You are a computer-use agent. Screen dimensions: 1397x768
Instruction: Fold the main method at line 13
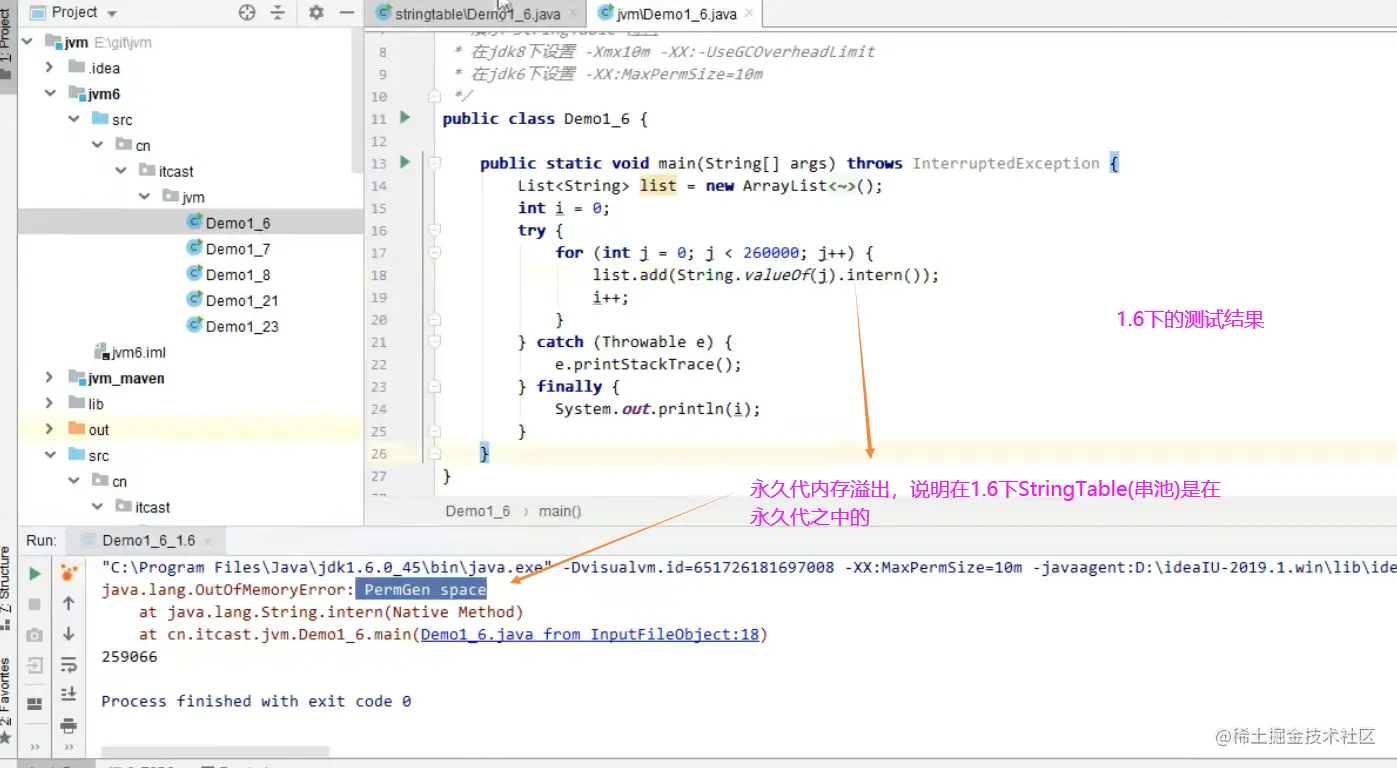[x=434, y=163]
